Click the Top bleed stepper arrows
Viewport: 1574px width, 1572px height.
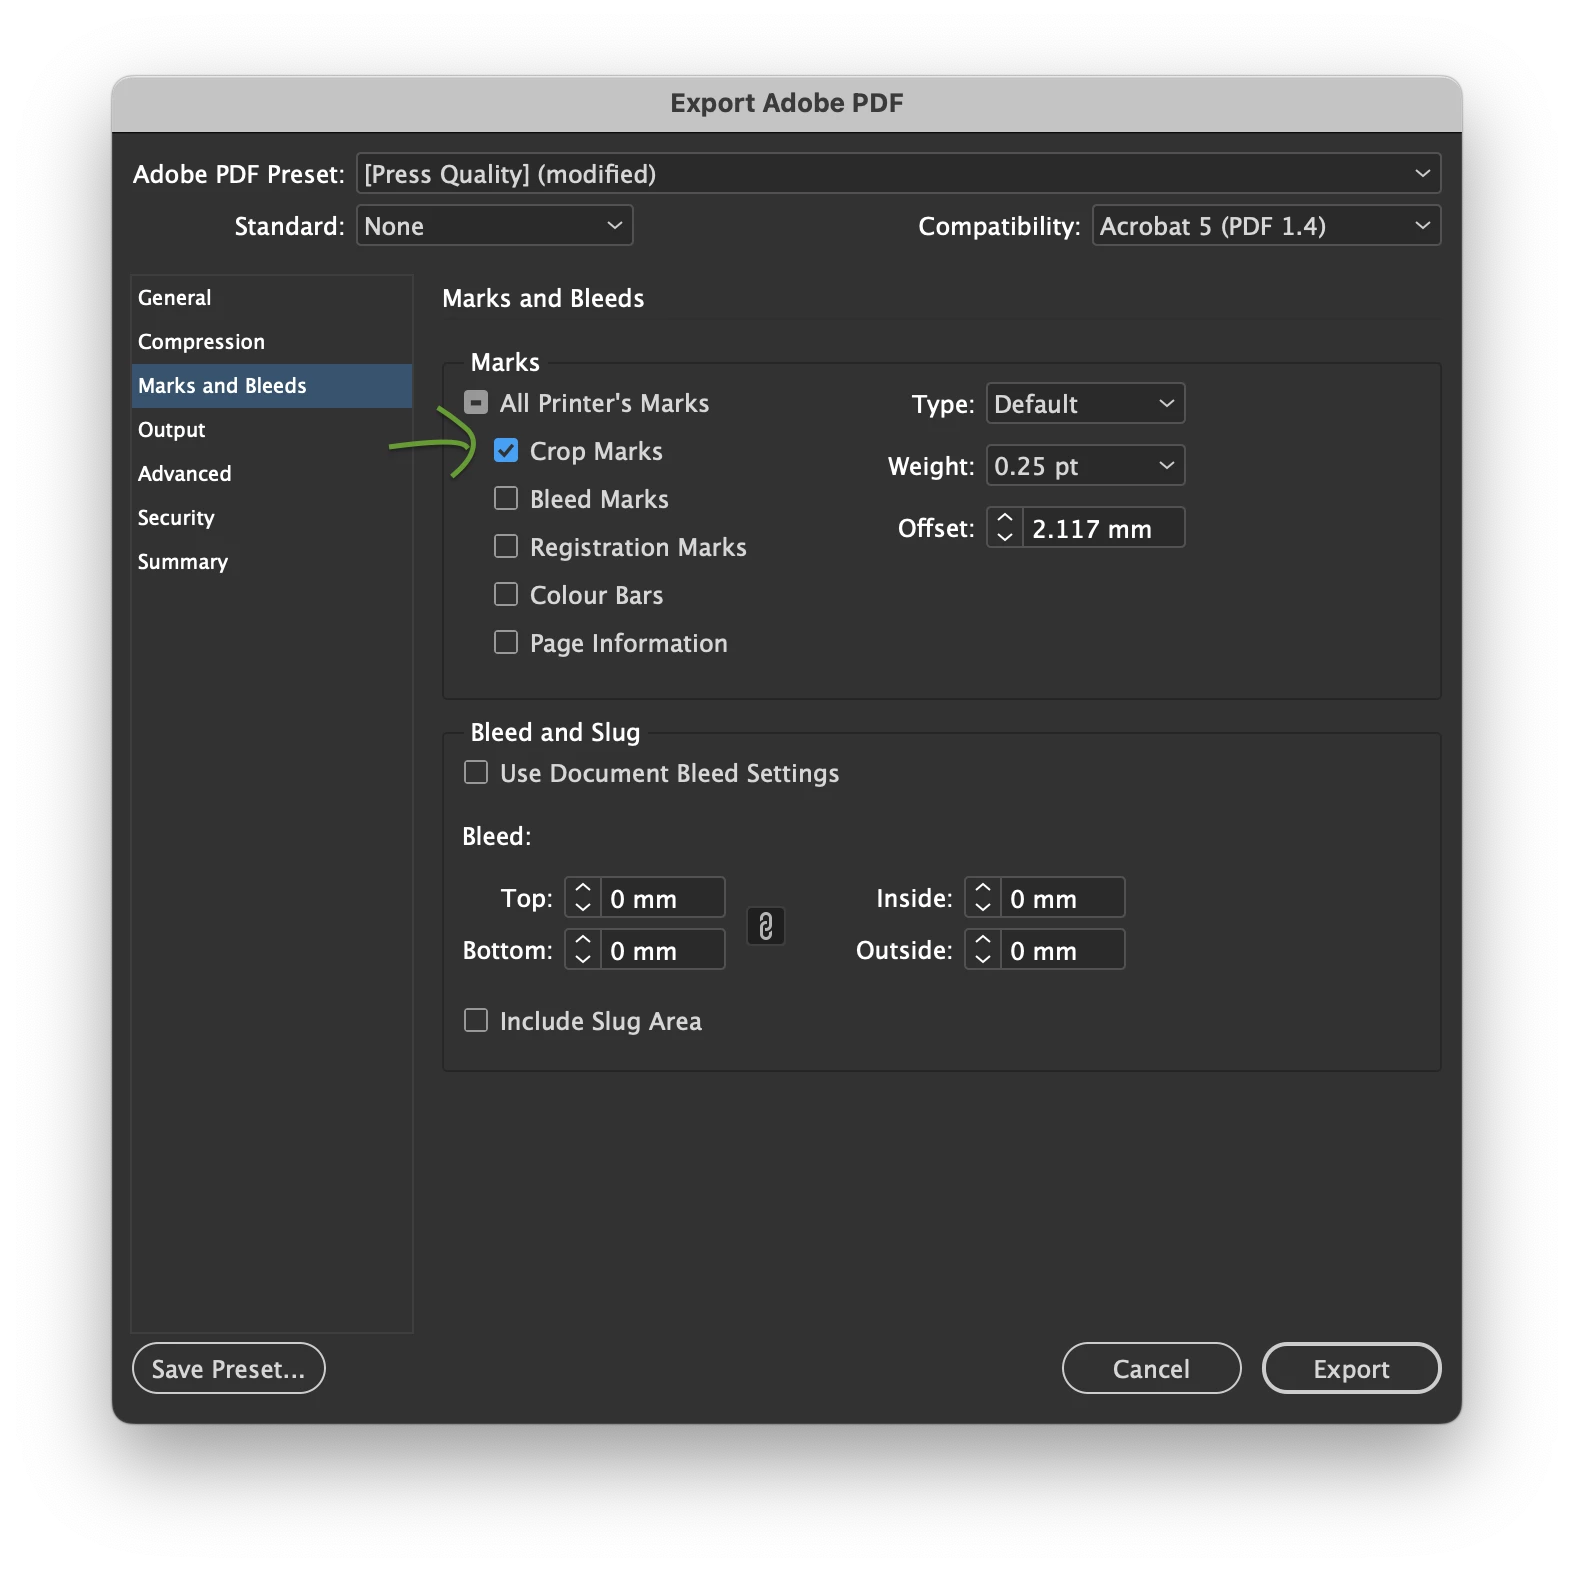583,898
